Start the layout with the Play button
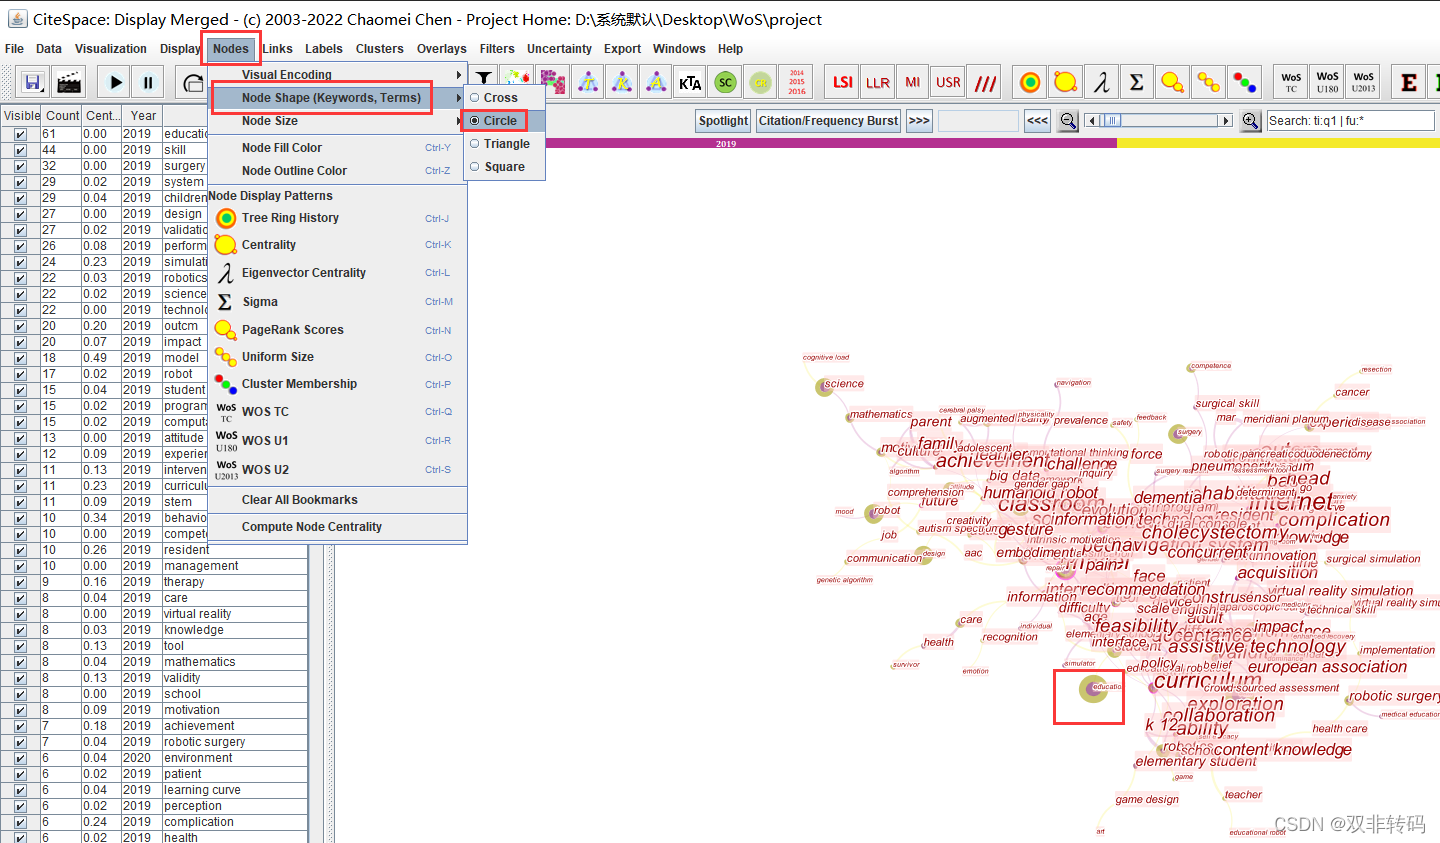 click(x=116, y=82)
